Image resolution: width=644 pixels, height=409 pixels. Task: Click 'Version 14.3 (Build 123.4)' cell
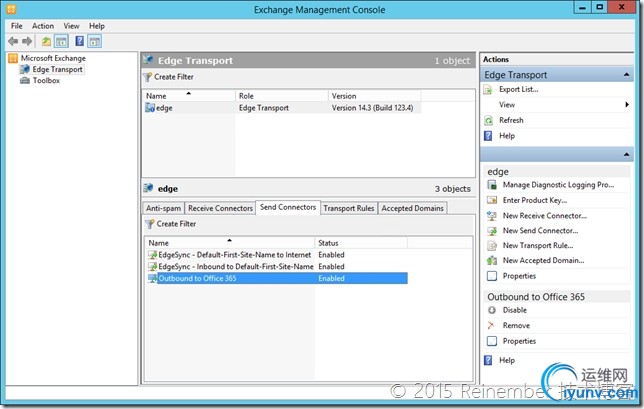[372, 108]
